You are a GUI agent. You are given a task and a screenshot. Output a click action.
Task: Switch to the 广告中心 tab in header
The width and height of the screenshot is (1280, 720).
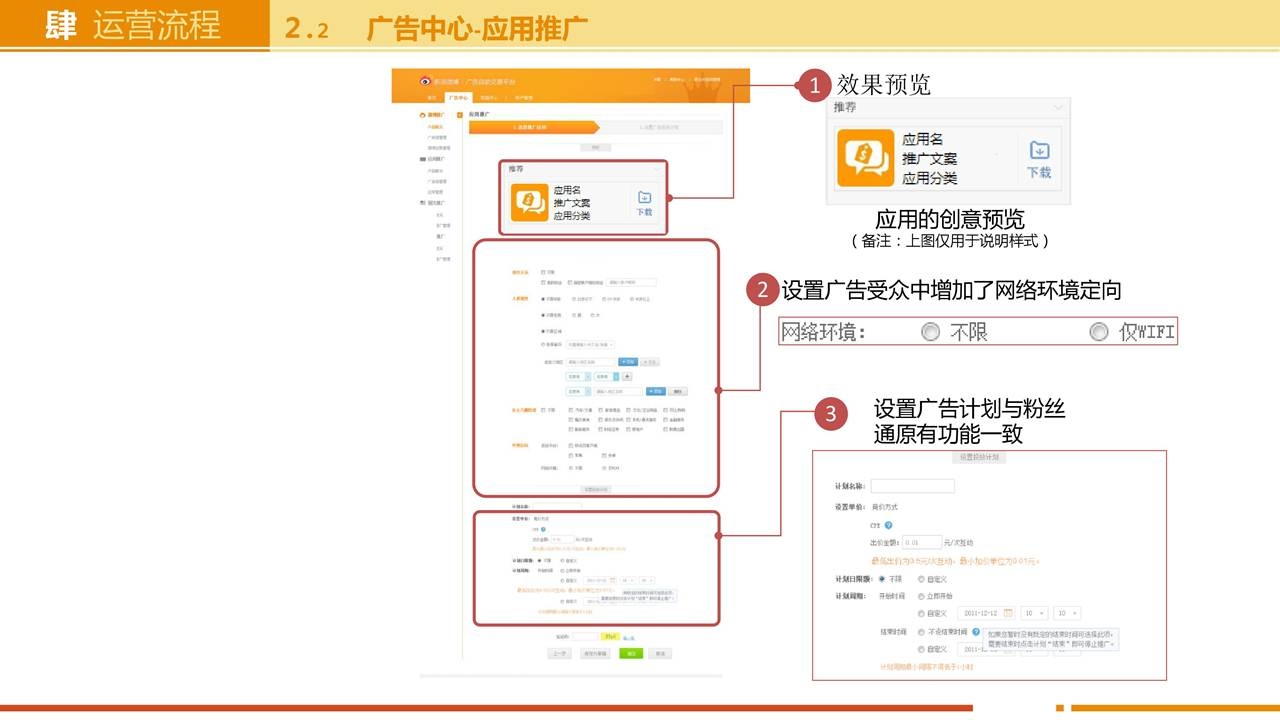point(458,98)
